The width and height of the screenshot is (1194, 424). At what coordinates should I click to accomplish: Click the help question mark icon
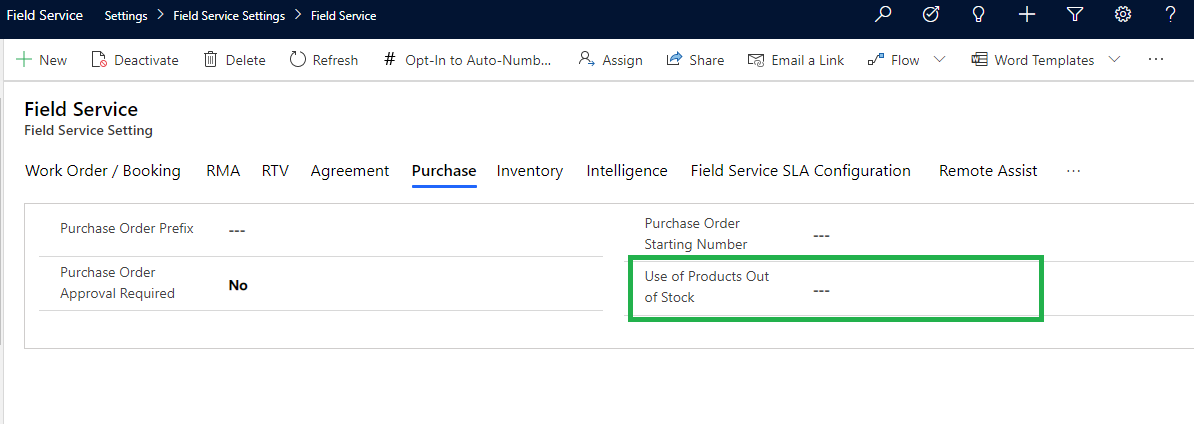(x=1170, y=15)
